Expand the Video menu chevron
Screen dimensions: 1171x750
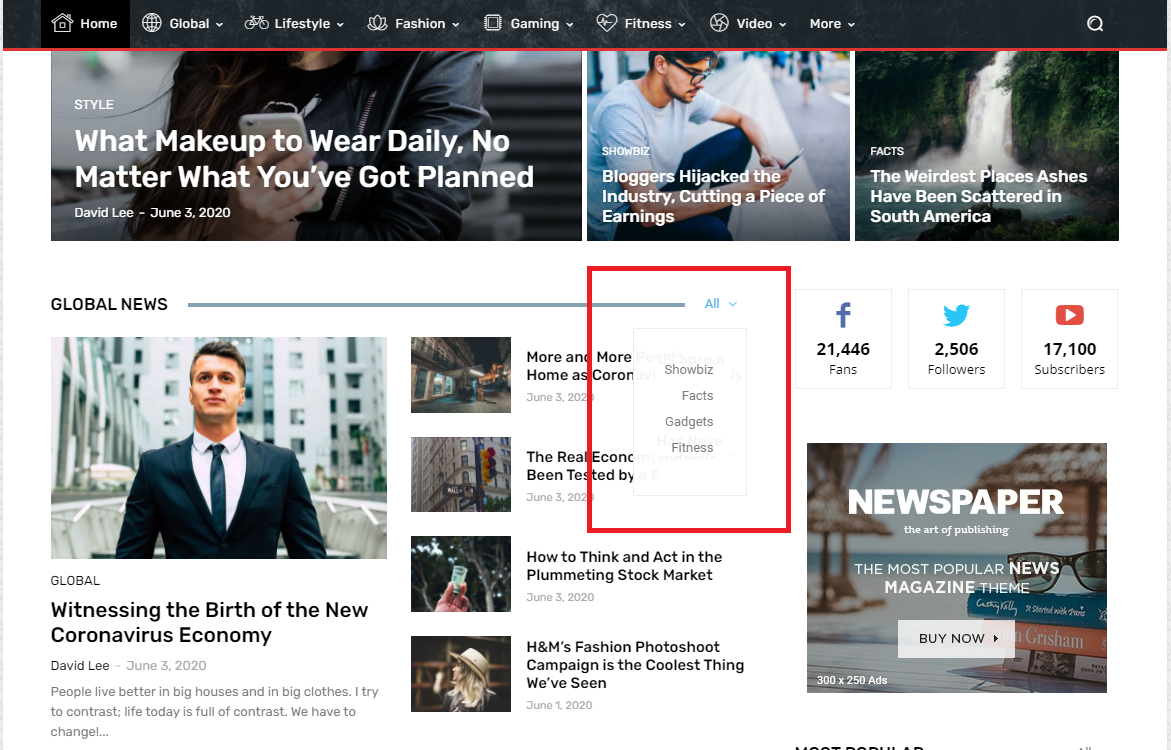point(783,25)
